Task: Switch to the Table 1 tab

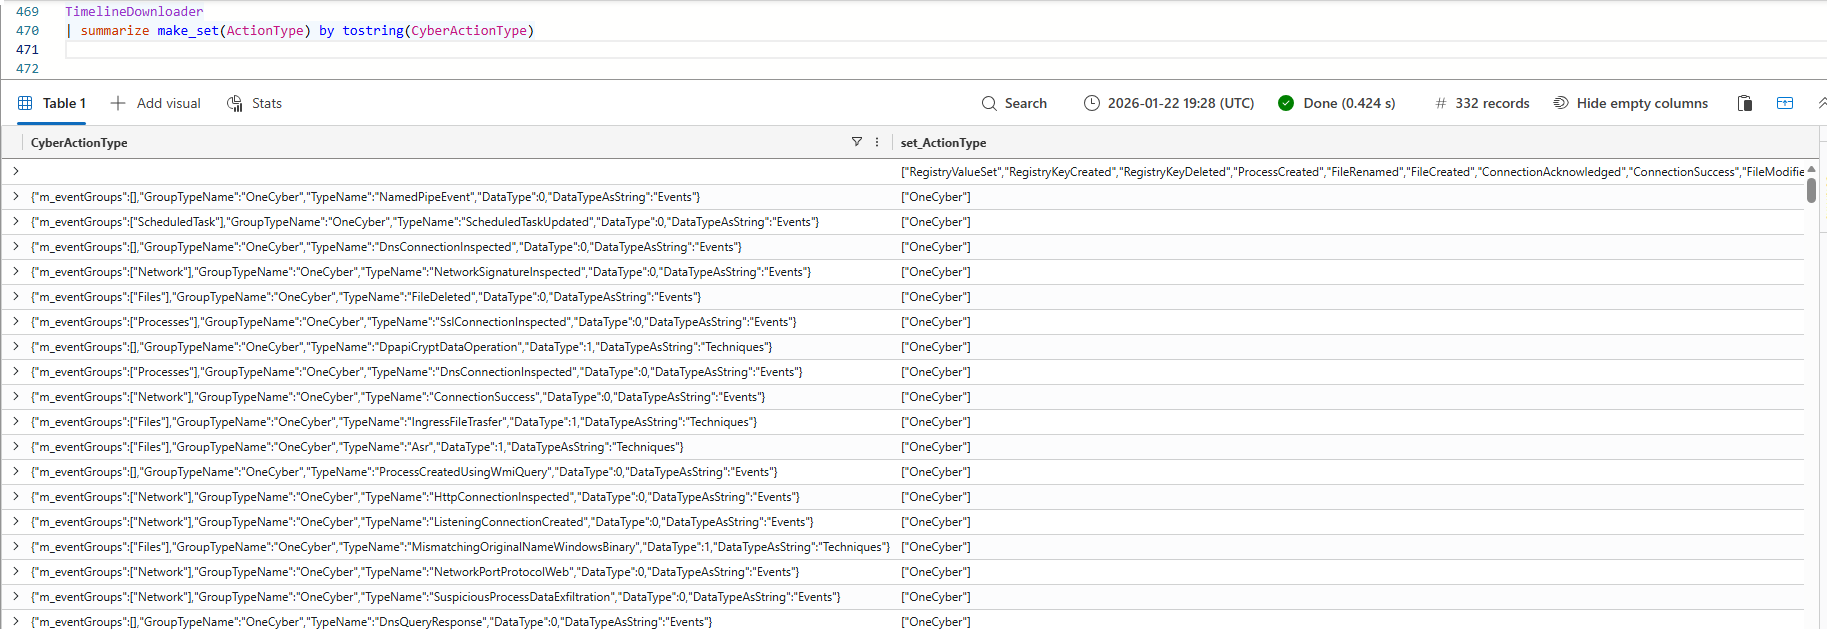Action: click(x=52, y=103)
